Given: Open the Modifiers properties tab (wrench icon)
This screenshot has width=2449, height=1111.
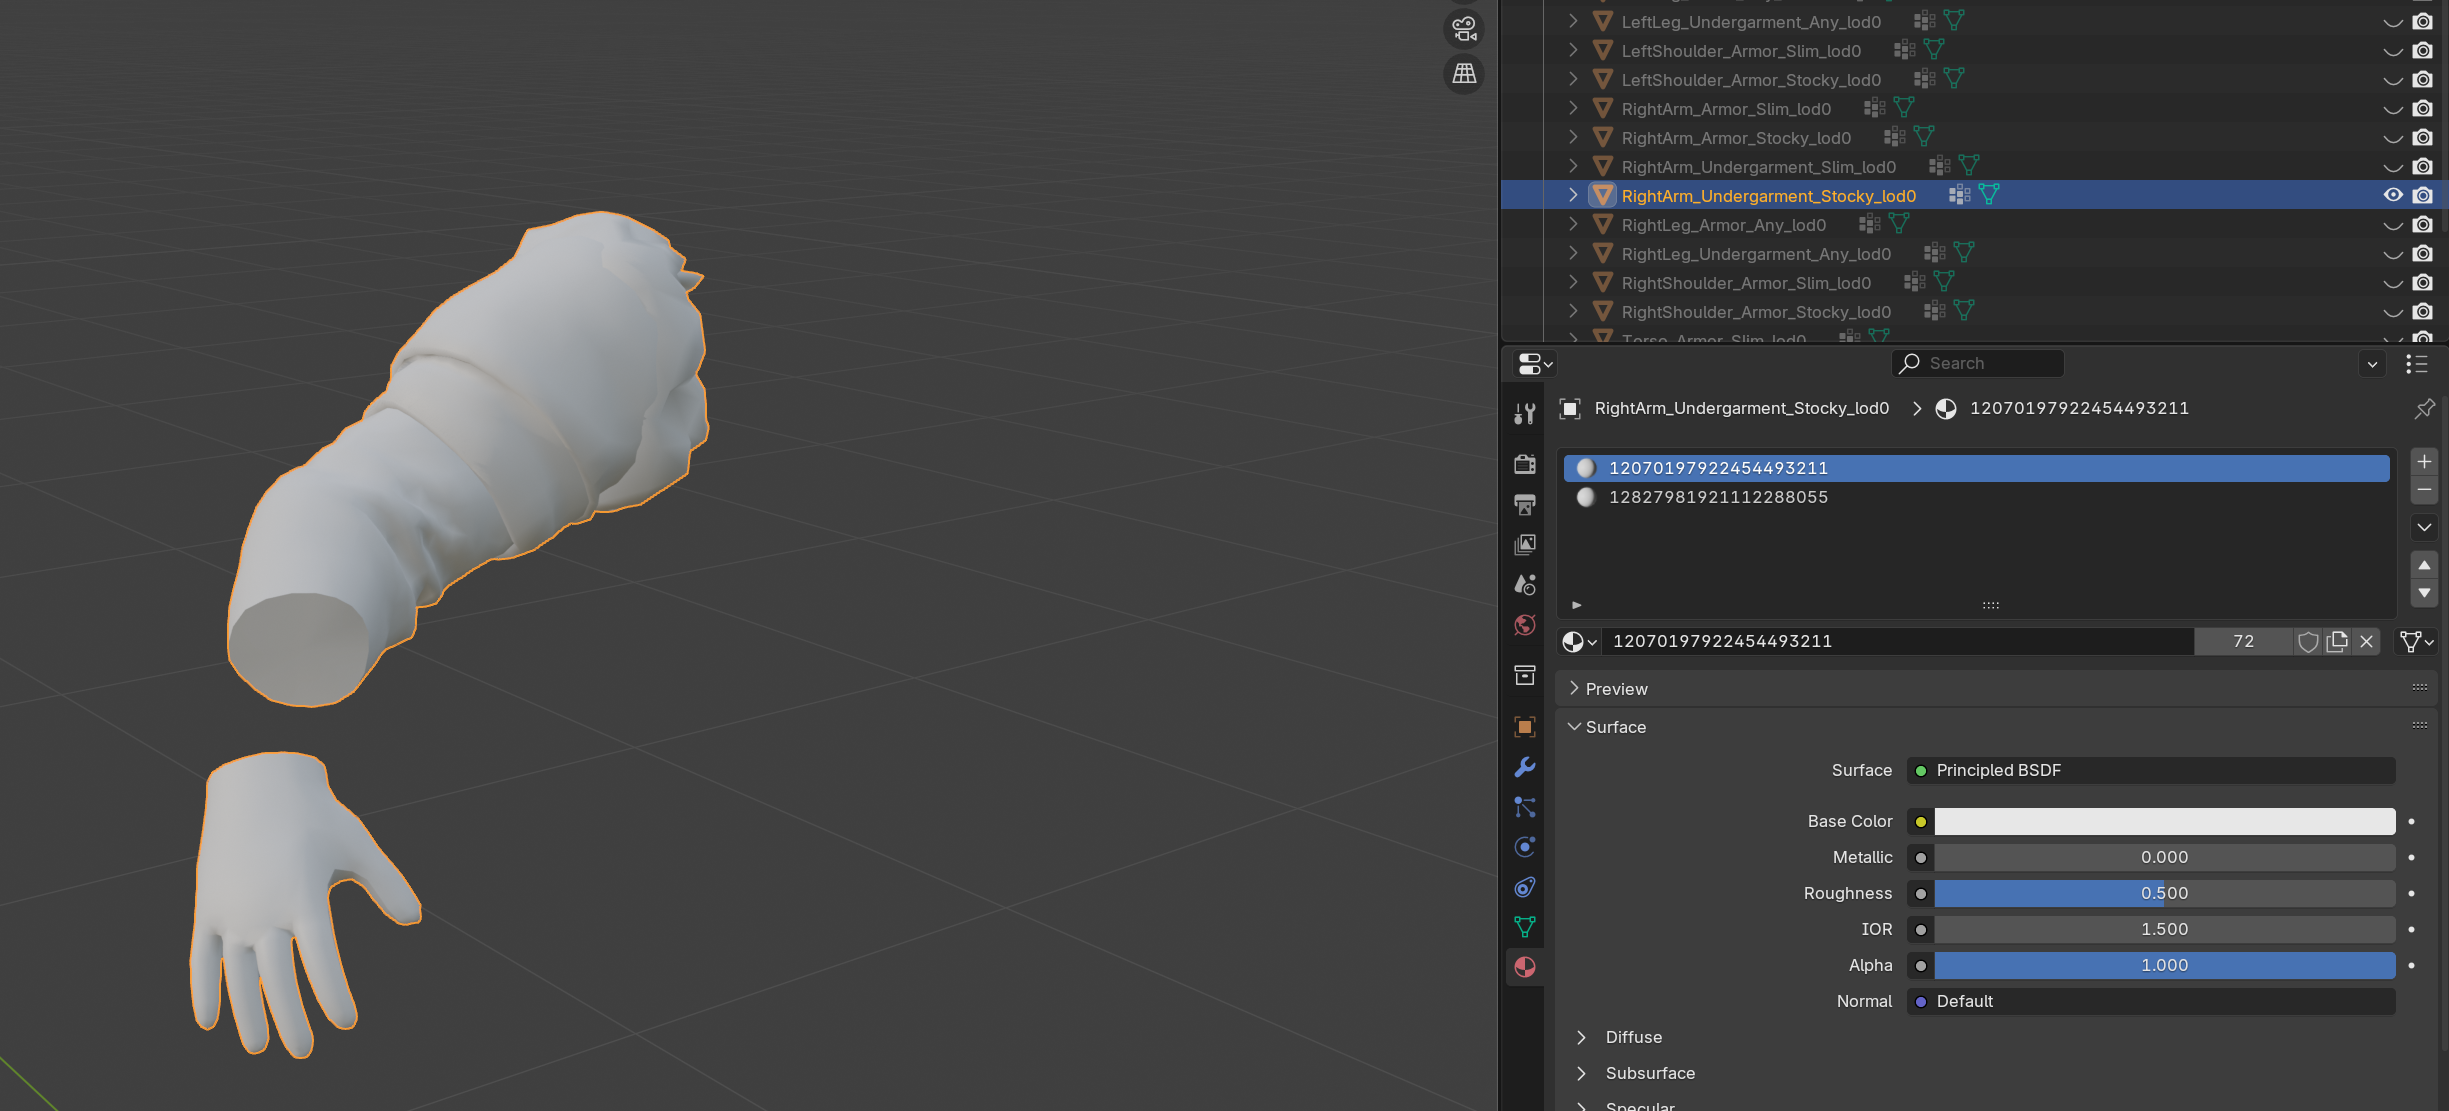Looking at the screenshot, I should (1524, 767).
